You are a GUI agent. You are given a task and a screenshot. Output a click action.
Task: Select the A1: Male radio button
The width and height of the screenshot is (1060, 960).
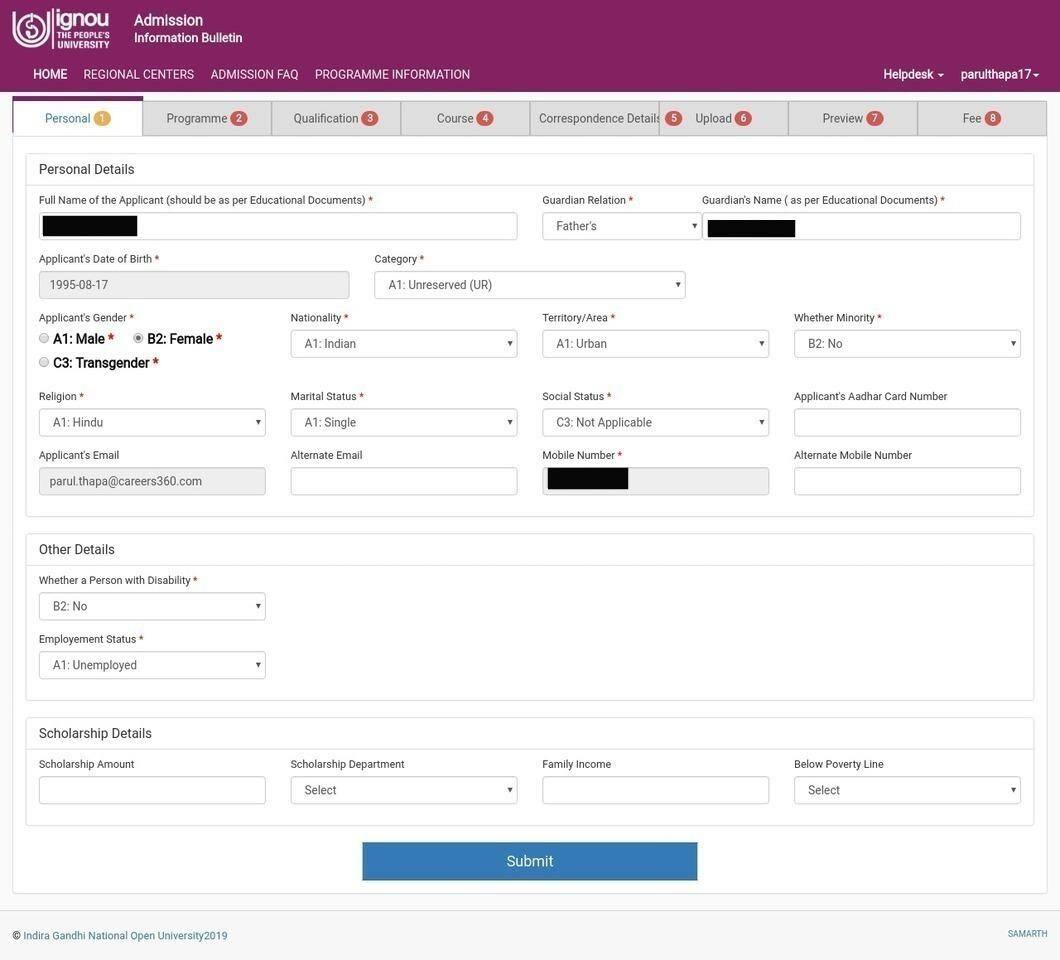point(44,339)
